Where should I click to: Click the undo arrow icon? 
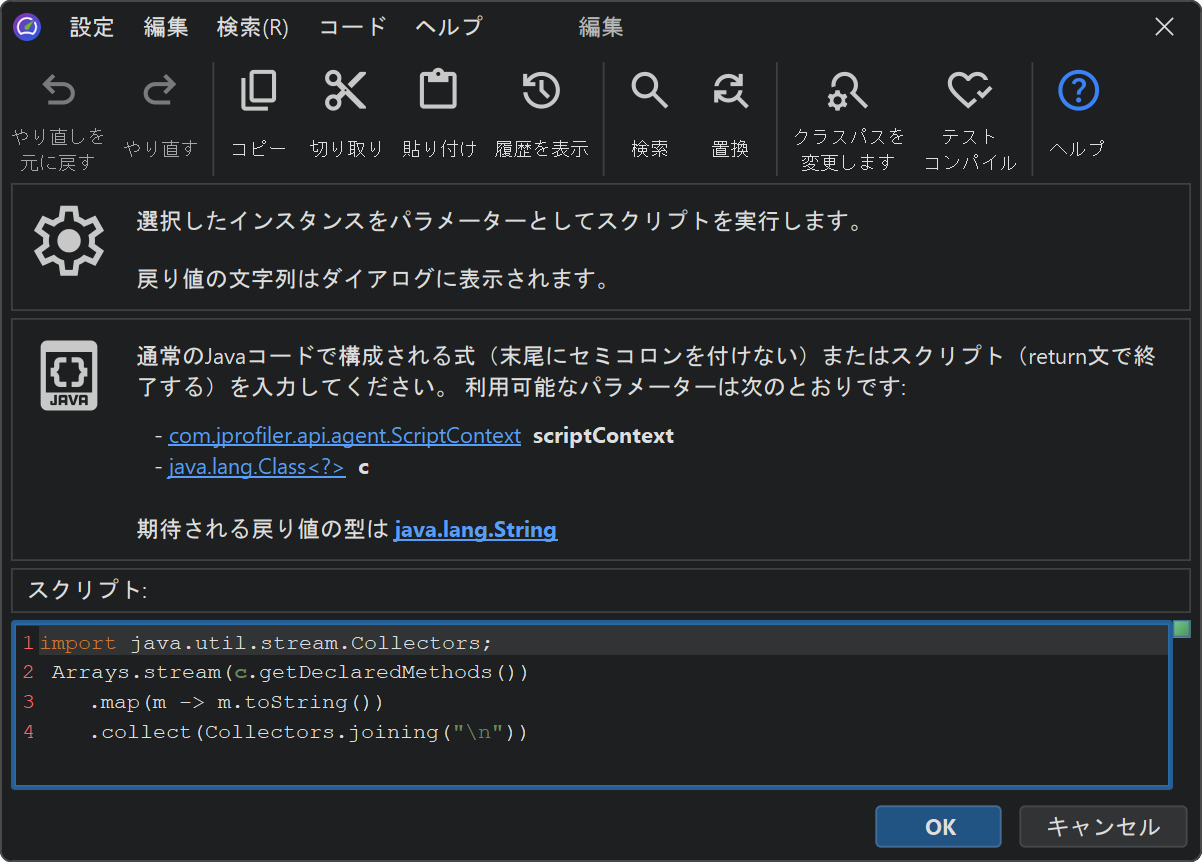[58, 93]
